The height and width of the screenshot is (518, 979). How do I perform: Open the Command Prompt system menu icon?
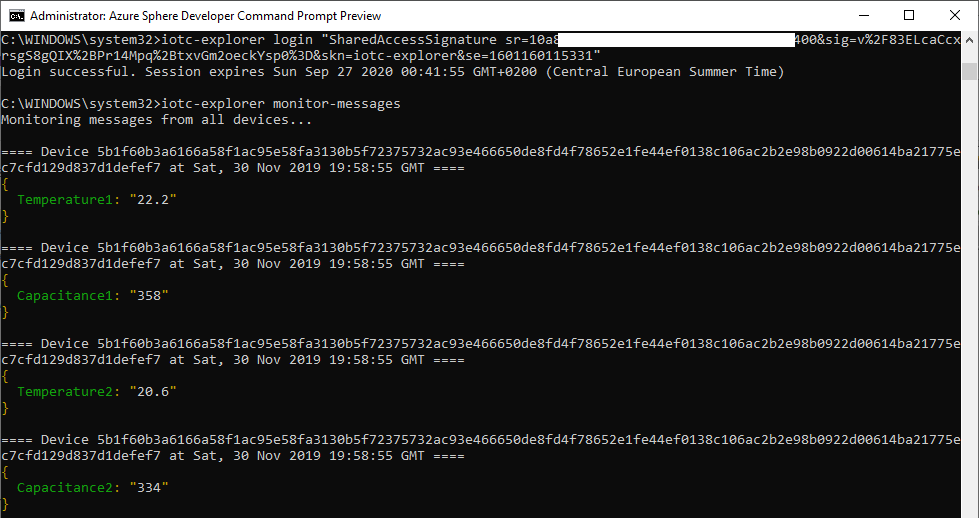14,16
